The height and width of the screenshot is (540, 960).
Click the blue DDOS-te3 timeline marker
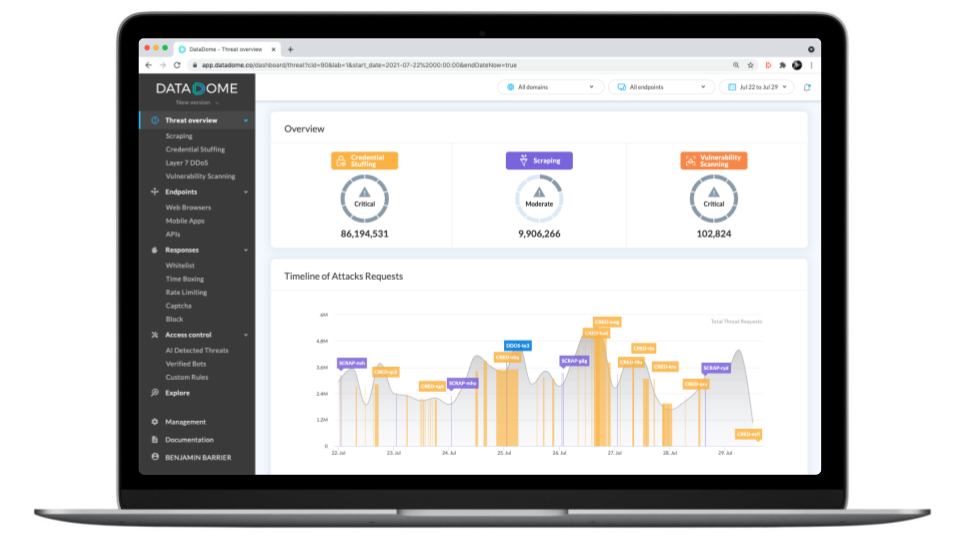pyautogui.click(x=517, y=345)
